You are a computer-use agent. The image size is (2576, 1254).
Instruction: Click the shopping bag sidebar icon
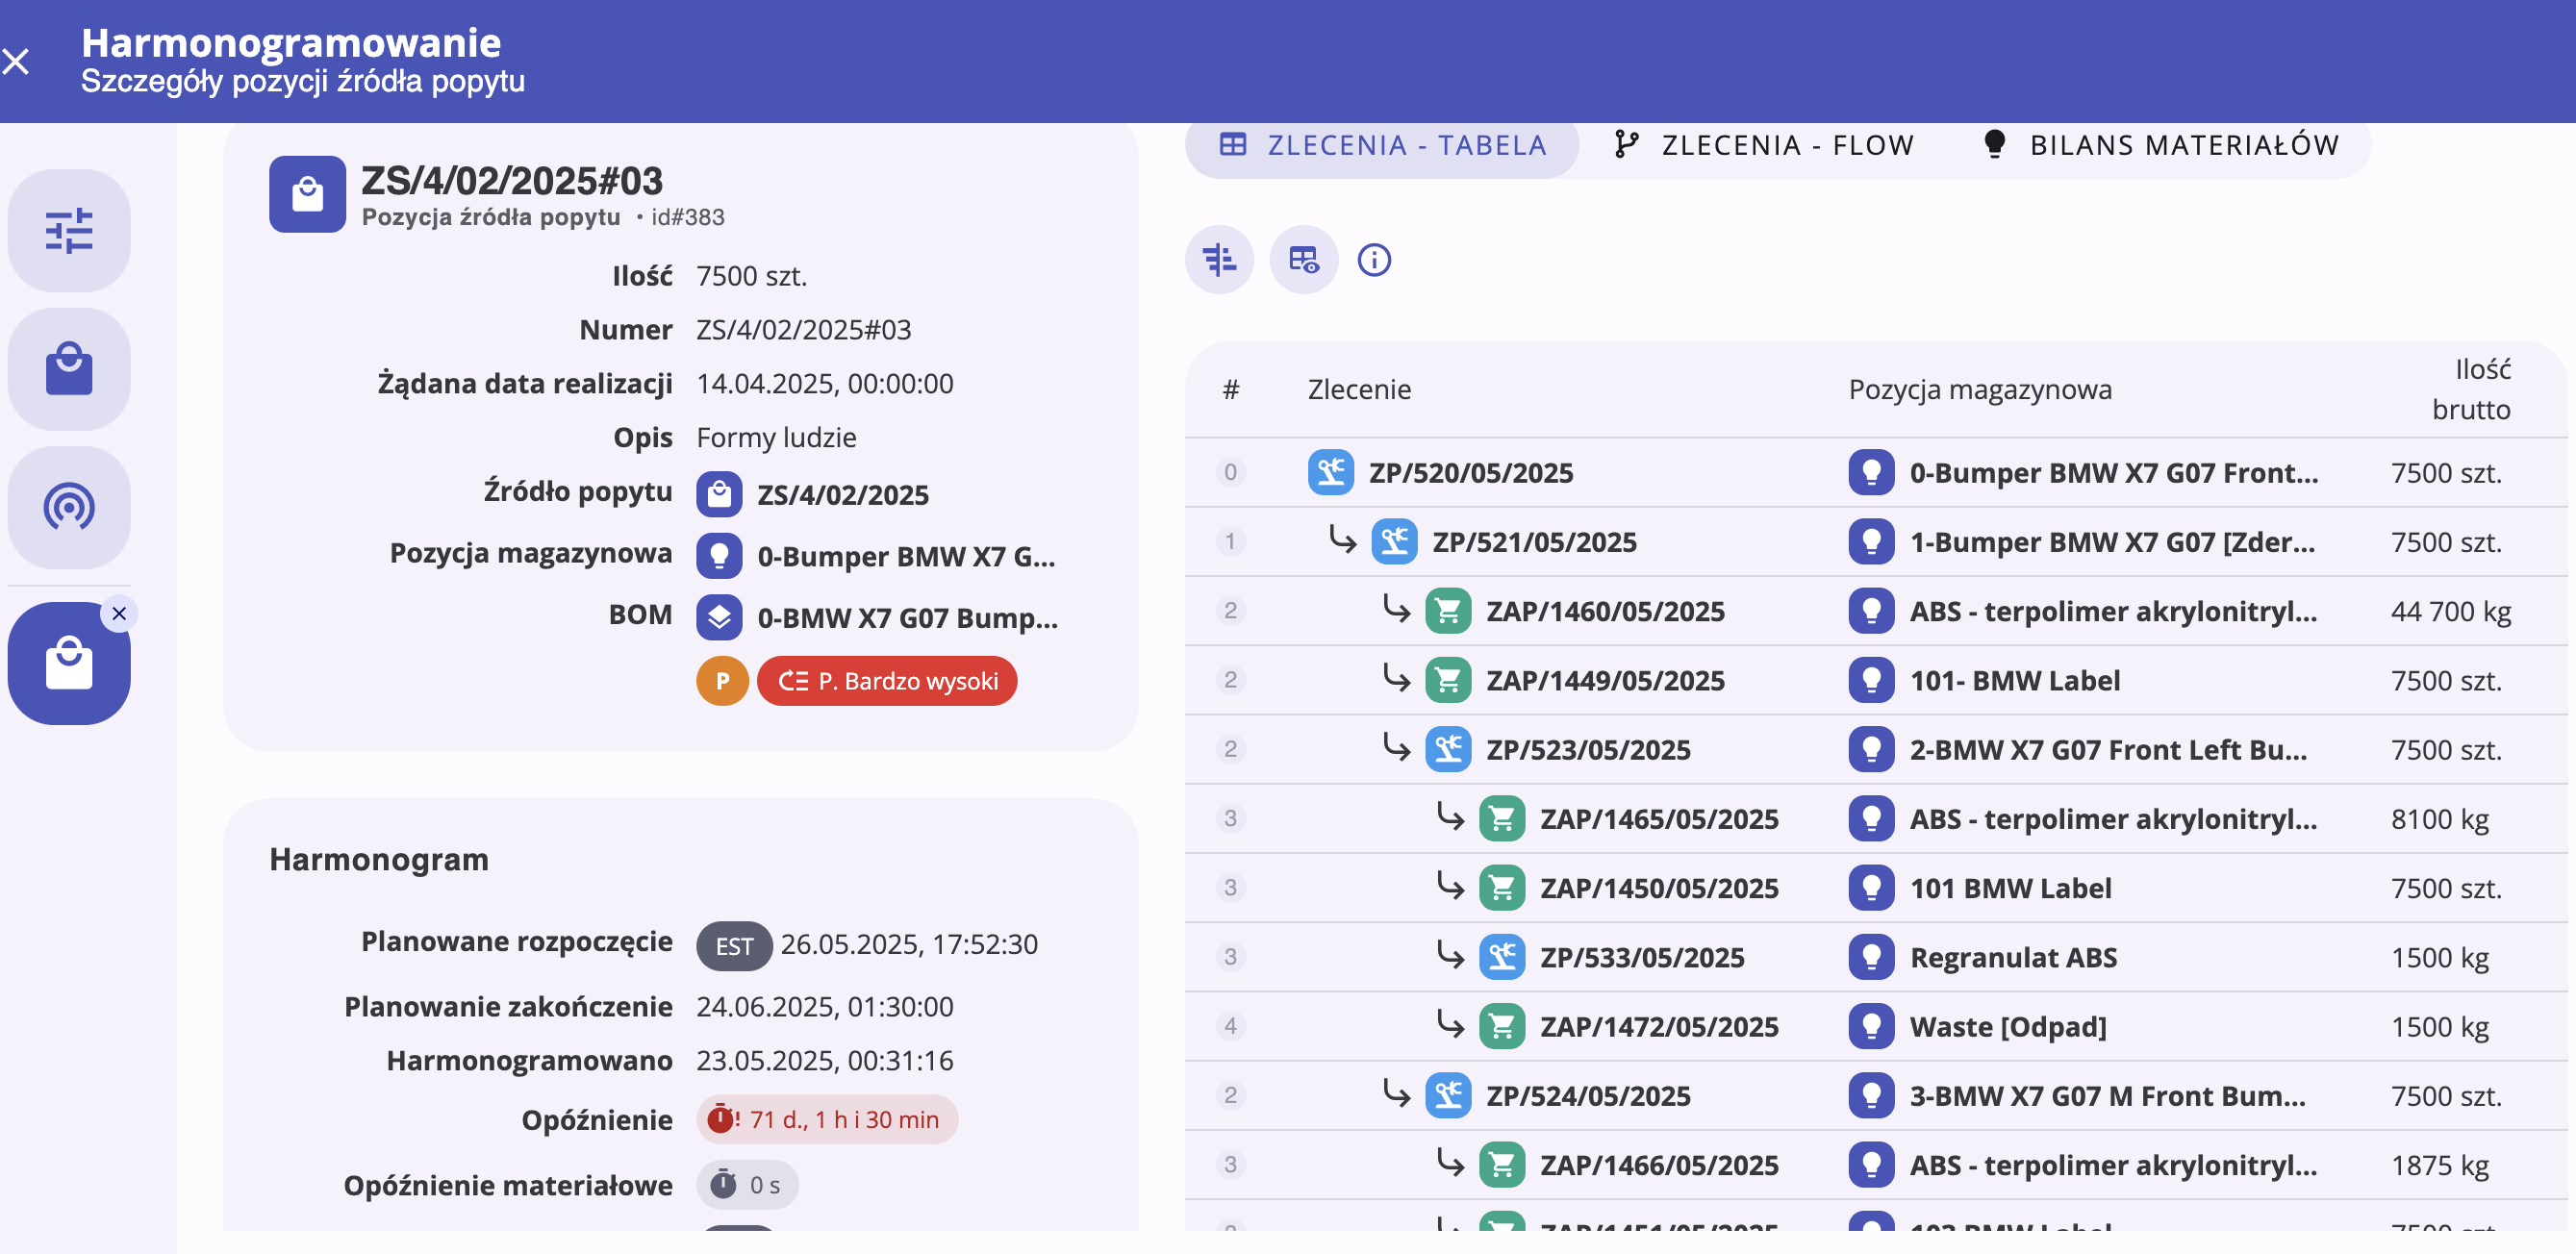(x=68, y=369)
